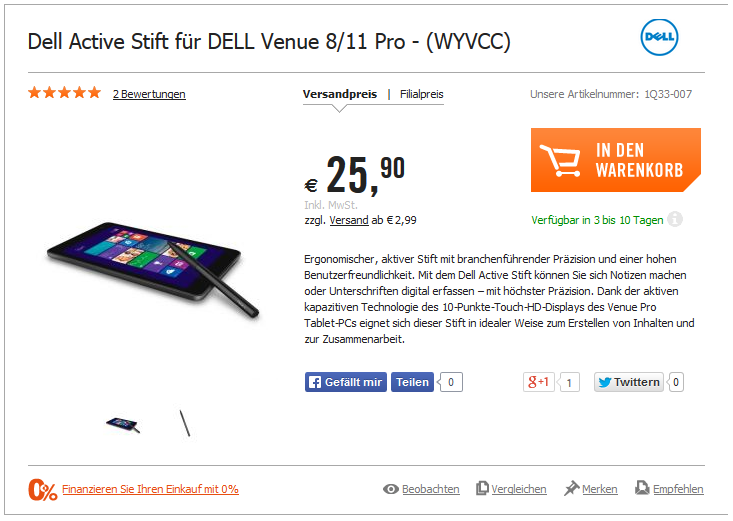Share on Facebook with Teilen button
This screenshot has width=733, height=521.
[x=412, y=382]
